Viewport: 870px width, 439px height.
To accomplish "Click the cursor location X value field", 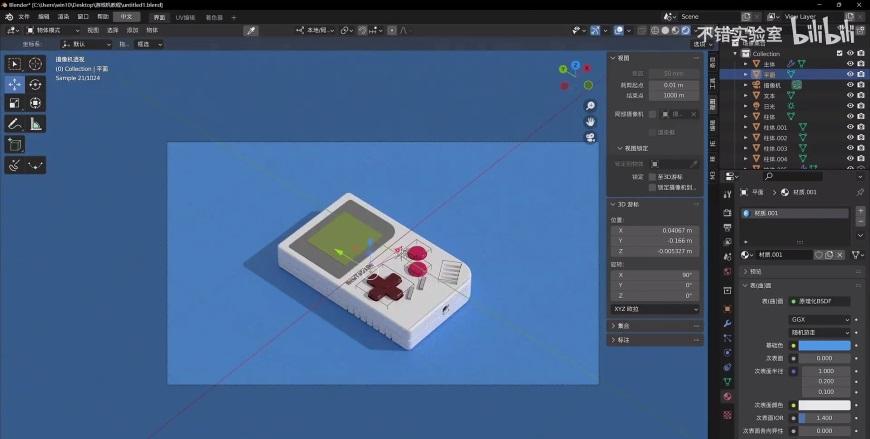I will (x=655, y=230).
